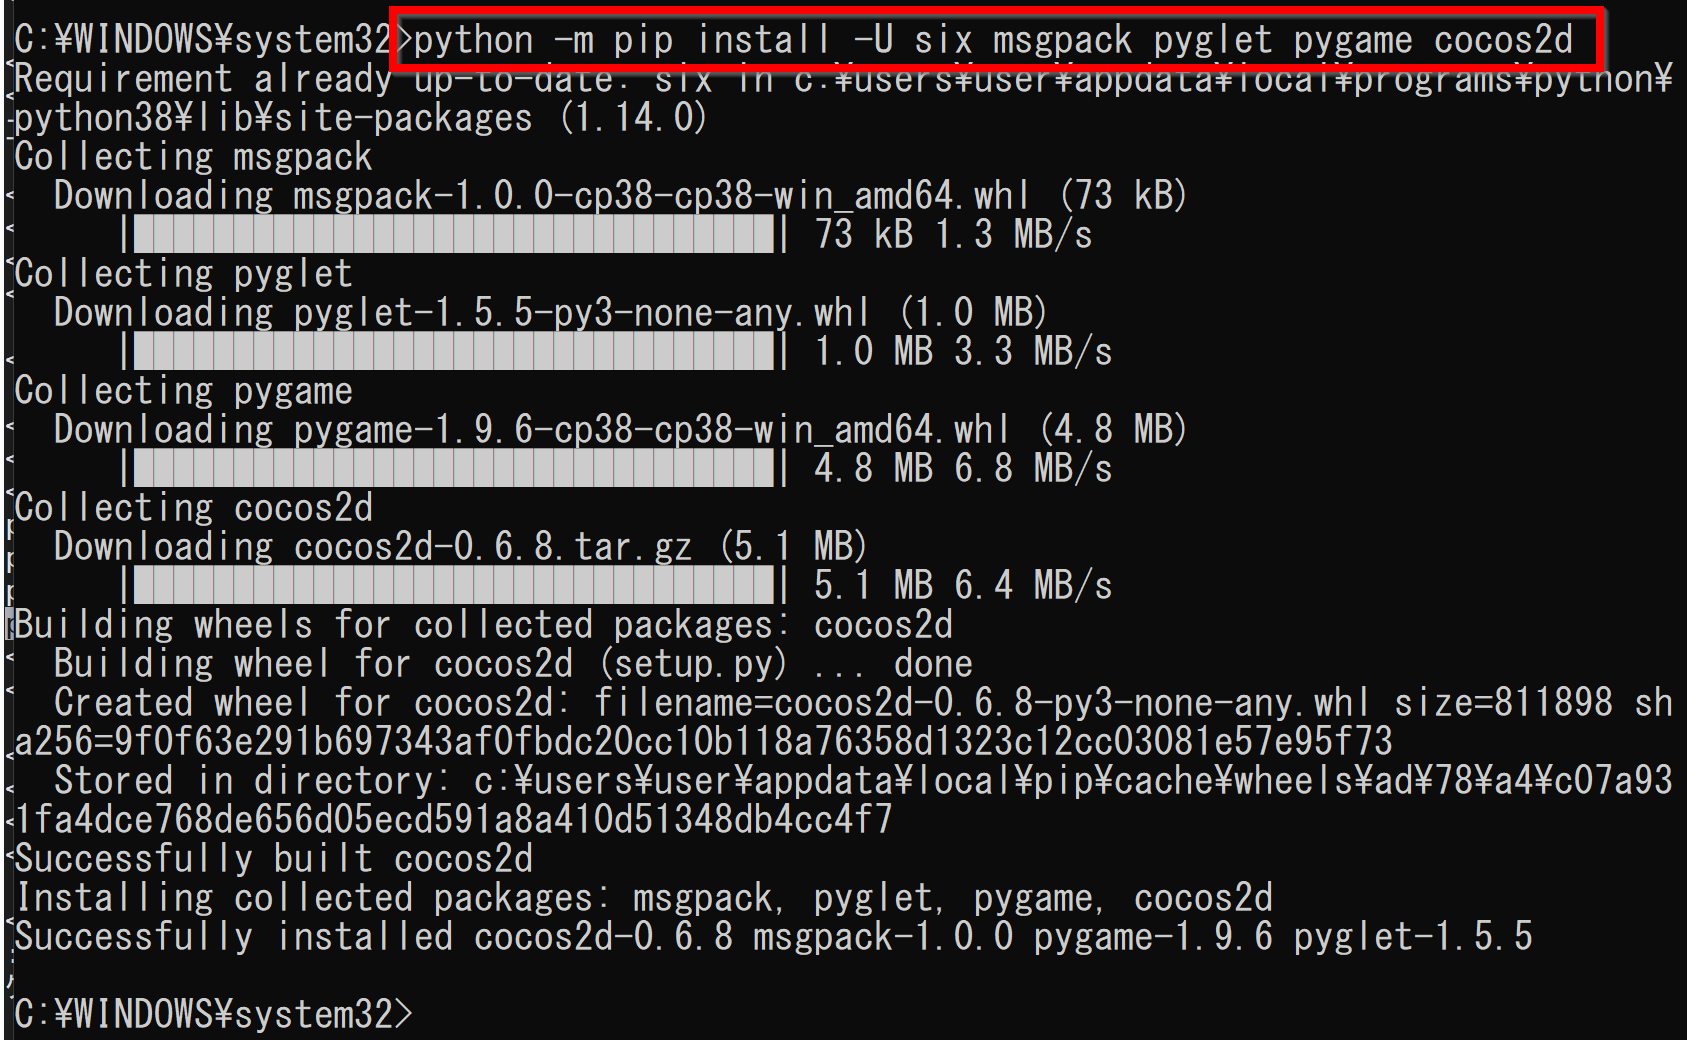
Task: Click the 'Successfully built cocos2d' line
Action: click(x=273, y=859)
